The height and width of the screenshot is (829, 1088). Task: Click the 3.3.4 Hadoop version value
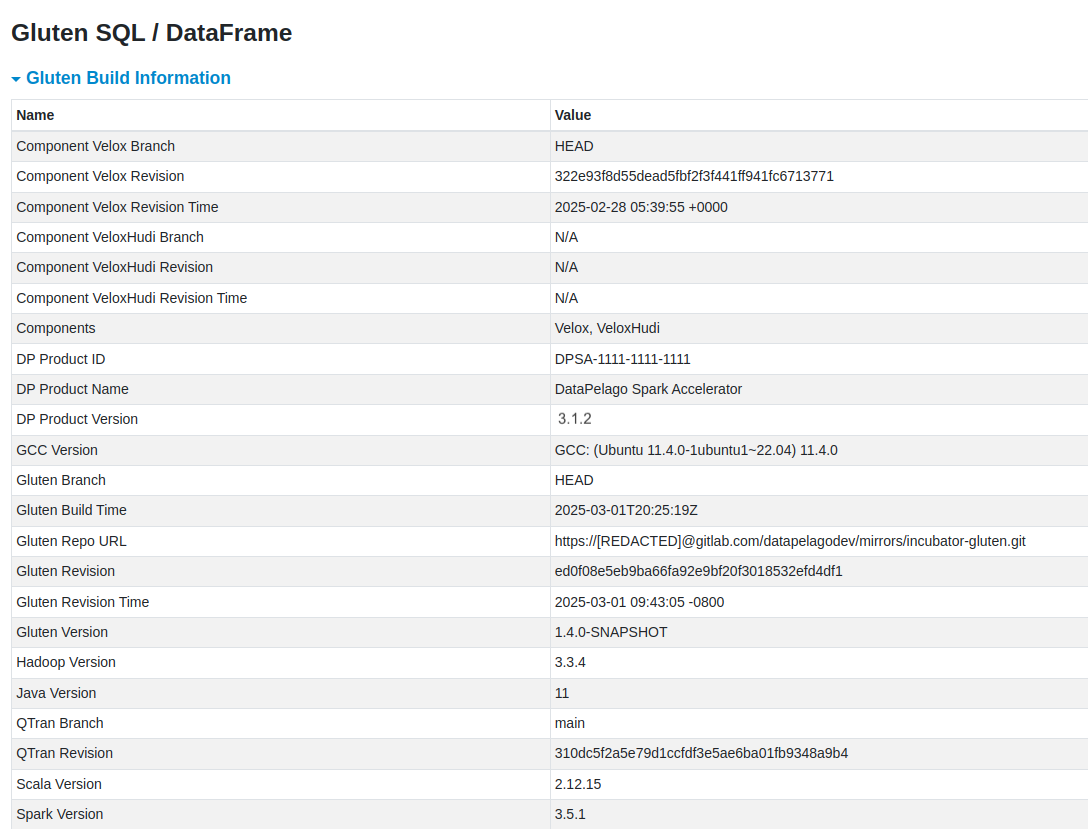pyautogui.click(x=570, y=662)
